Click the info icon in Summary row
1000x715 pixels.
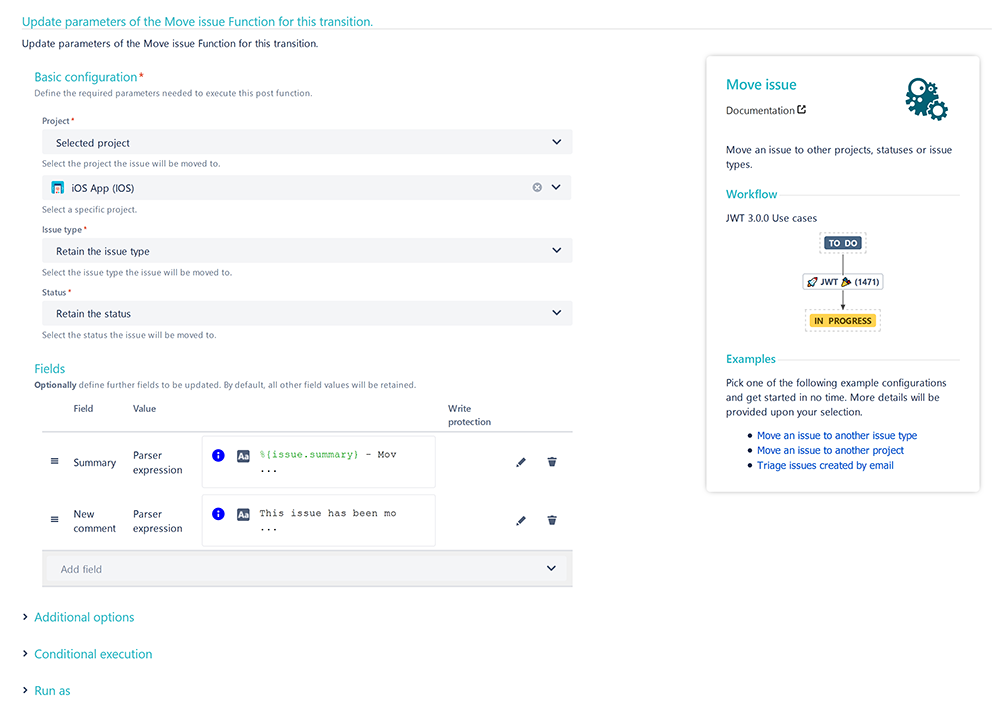(218, 455)
